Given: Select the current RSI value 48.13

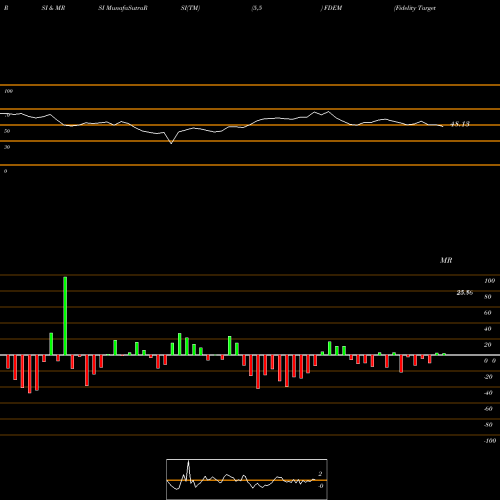Looking at the screenshot, I should pyautogui.click(x=460, y=124).
